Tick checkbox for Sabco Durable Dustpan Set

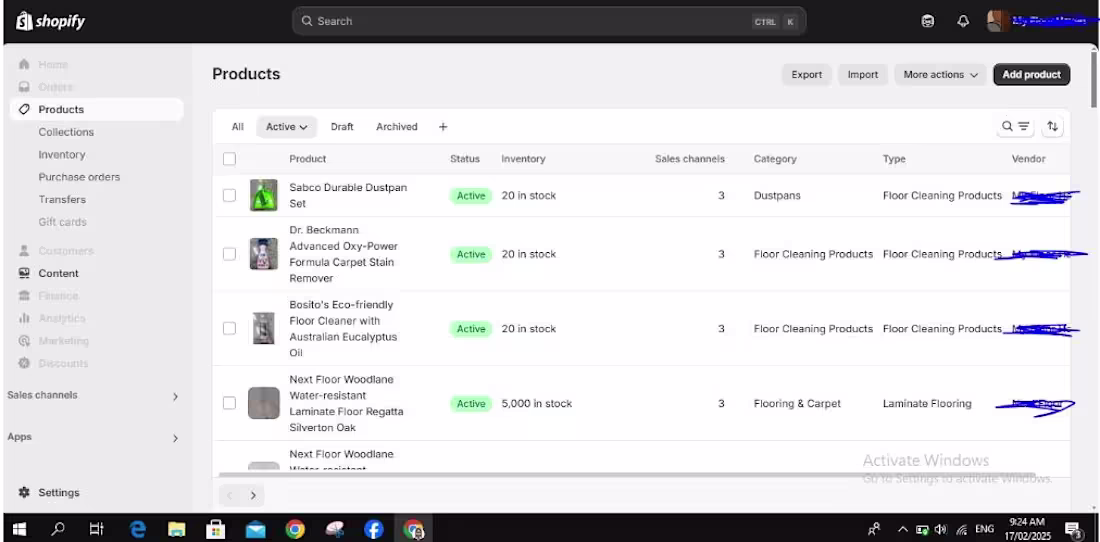229,196
